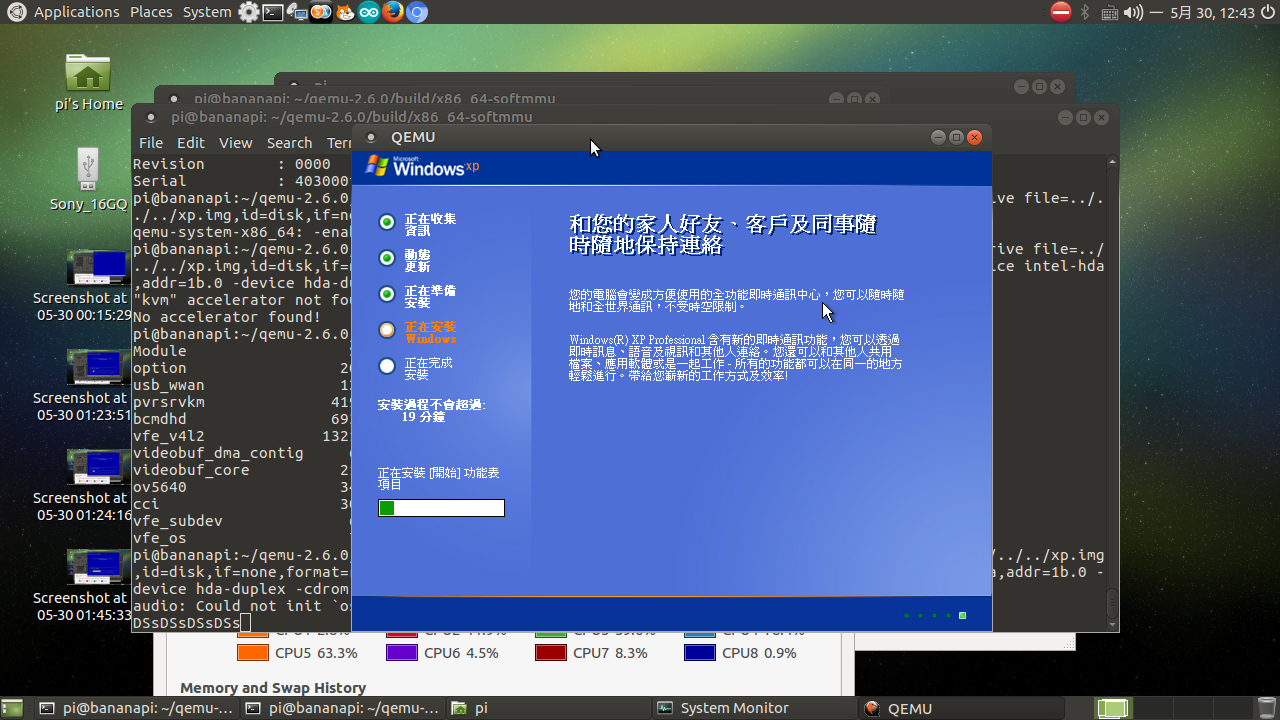Viewport: 1280px width, 720px height.
Task: Open pi's Home desktop folder icon
Action: coord(88,81)
